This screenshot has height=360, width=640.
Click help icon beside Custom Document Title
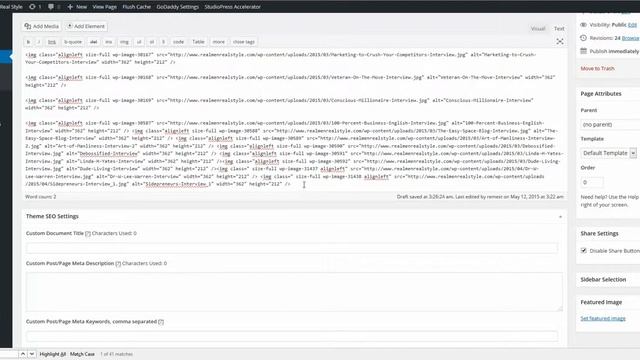[x=88, y=233]
